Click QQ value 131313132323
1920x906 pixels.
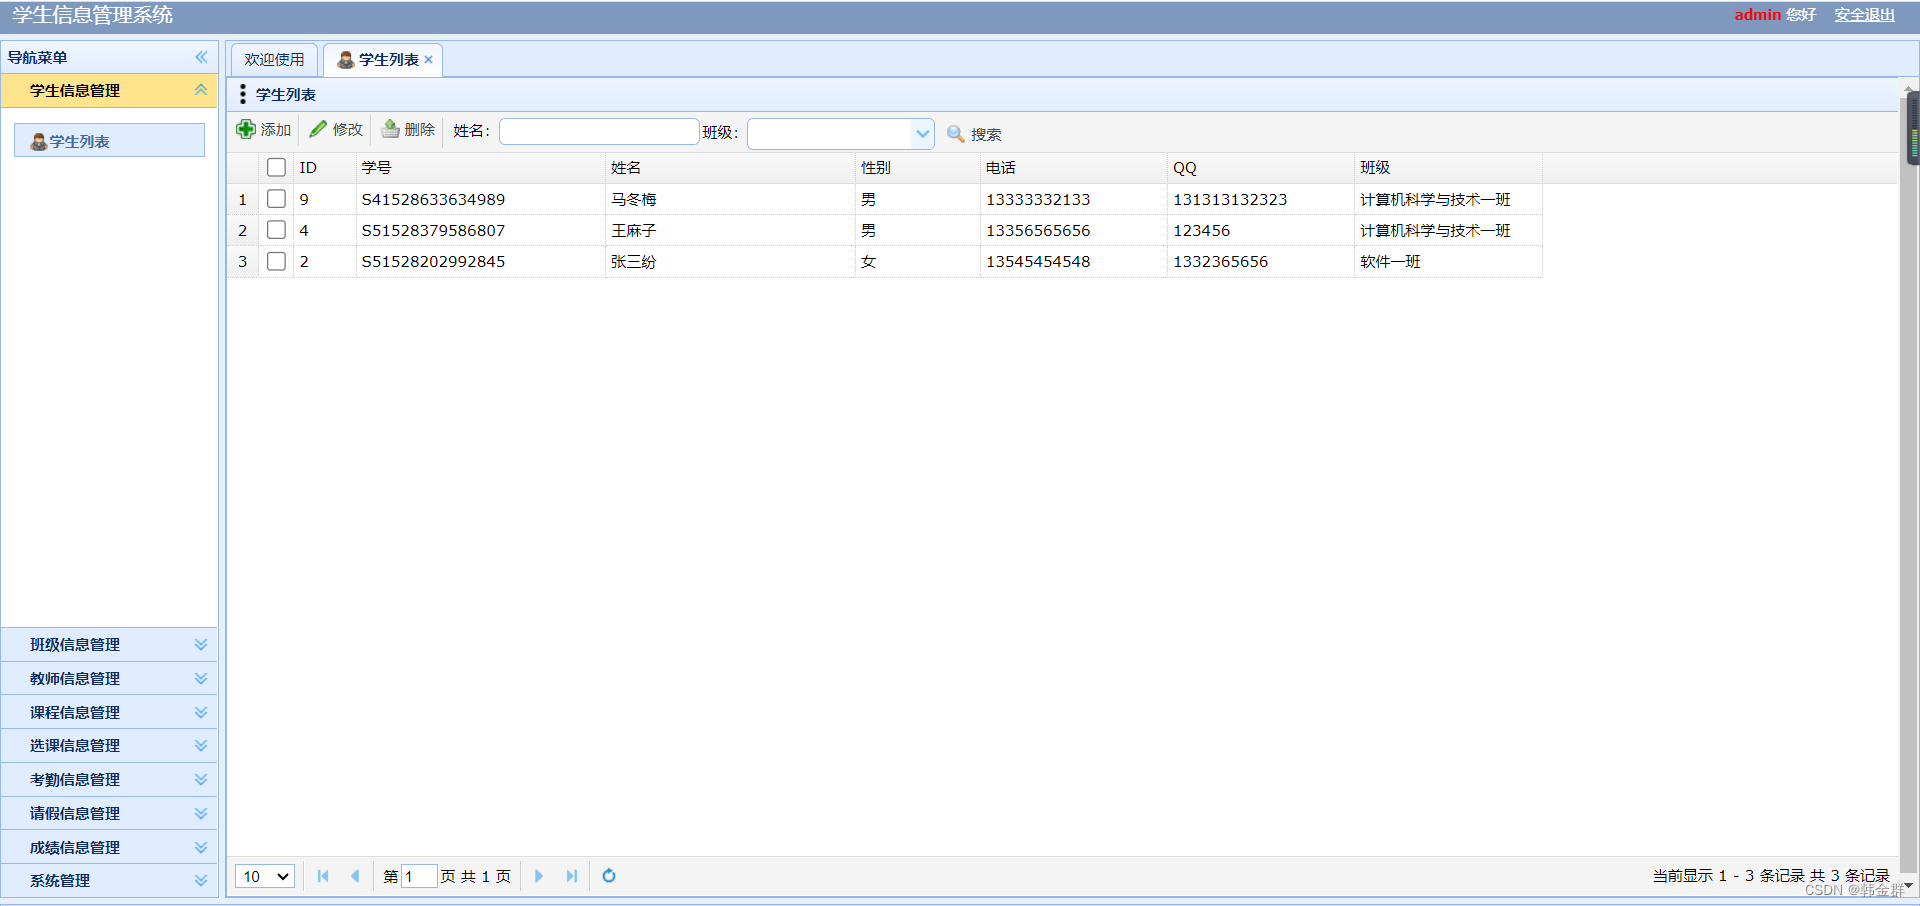1230,199
